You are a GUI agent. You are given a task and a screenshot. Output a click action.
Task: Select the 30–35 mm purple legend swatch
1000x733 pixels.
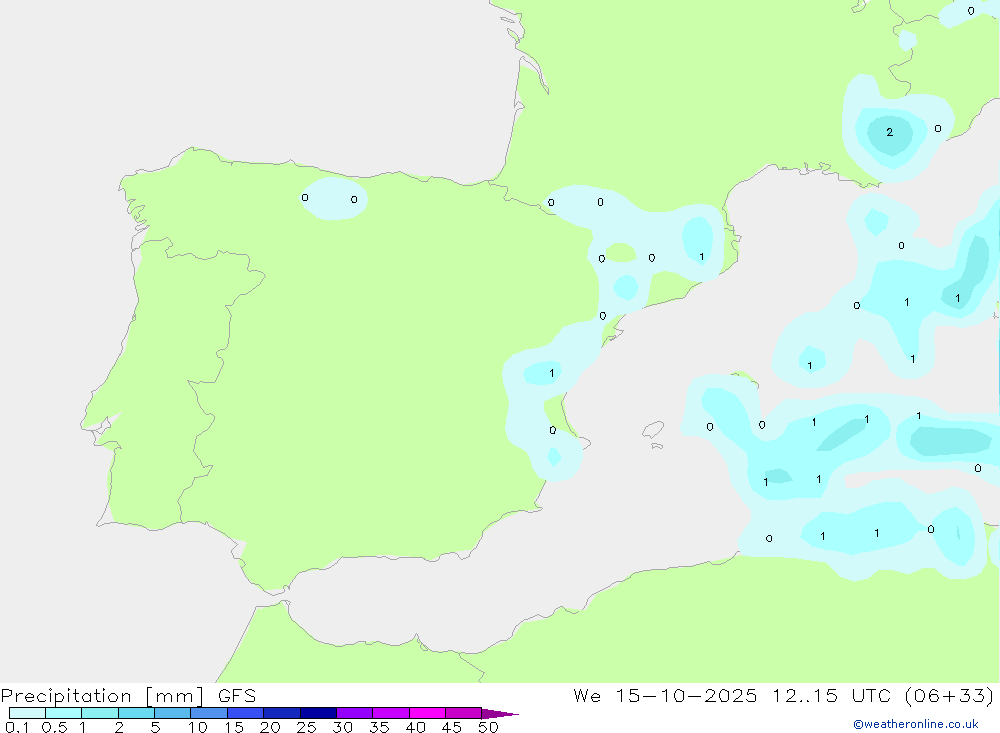[x=355, y=713]
